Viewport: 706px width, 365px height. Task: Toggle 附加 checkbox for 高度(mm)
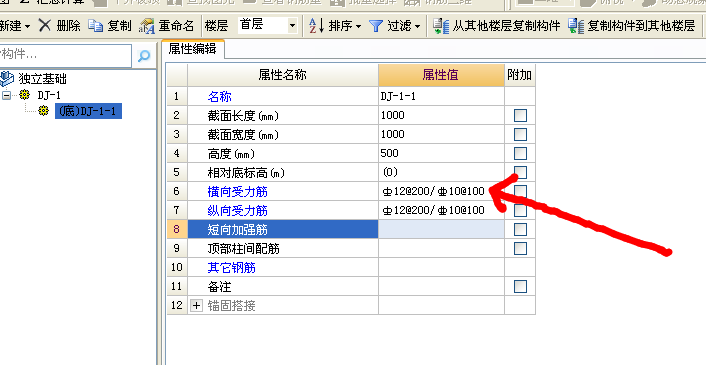click(520, 153)
